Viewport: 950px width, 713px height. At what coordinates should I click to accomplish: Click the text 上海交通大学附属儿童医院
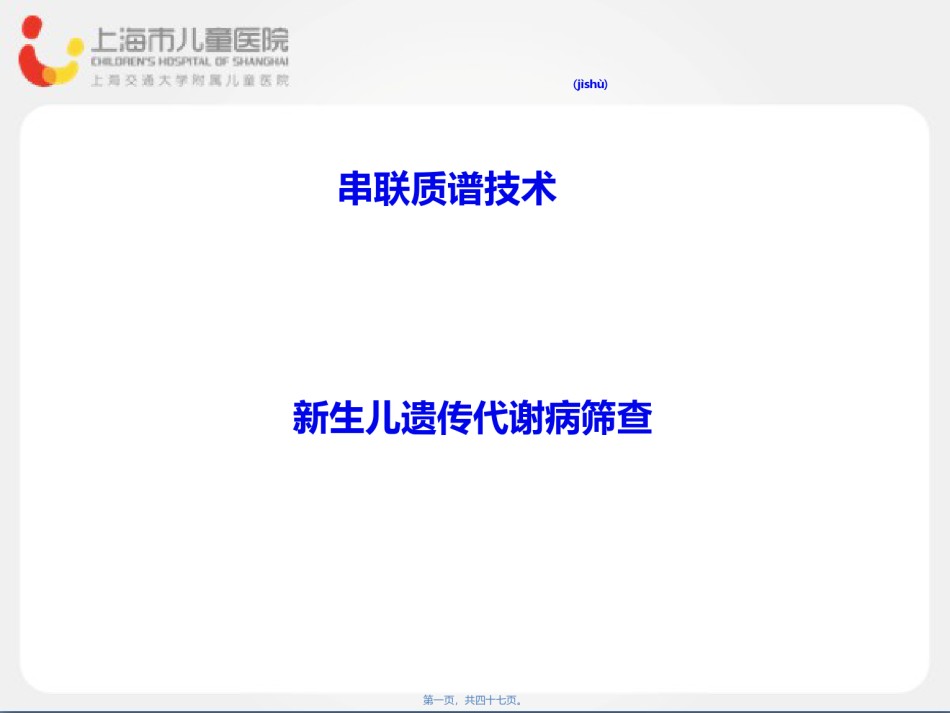tap(190, 81)
